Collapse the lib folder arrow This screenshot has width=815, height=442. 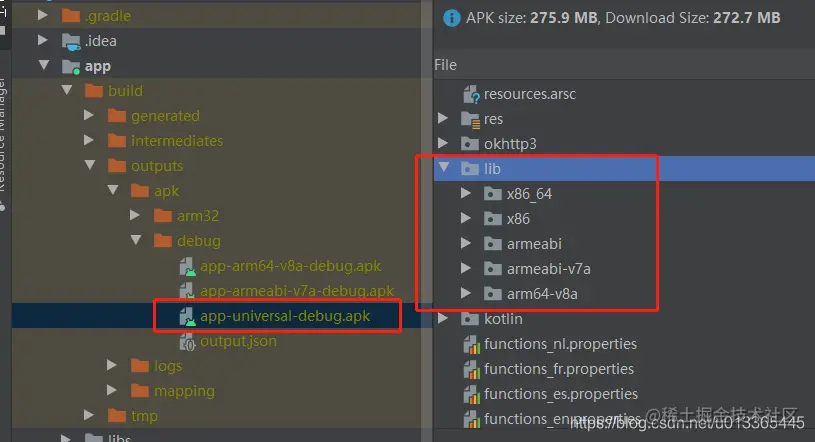tap(444, 167)
